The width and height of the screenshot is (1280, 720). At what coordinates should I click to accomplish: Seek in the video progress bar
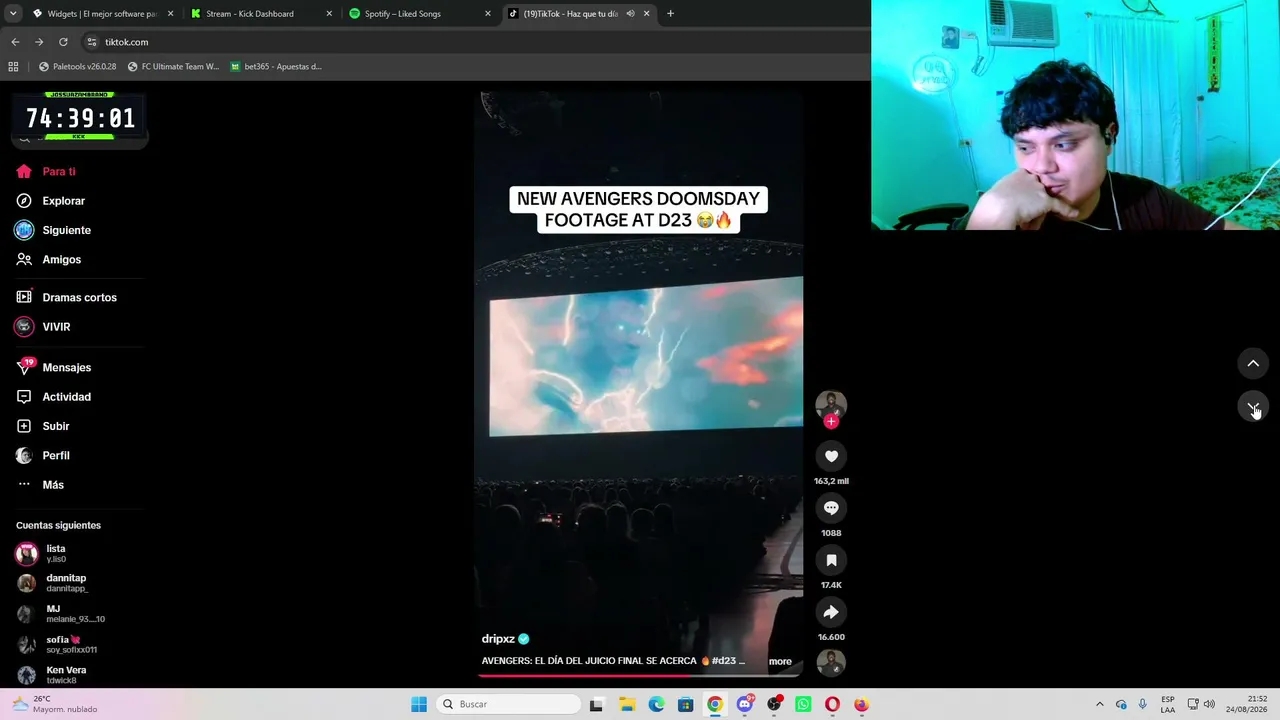639,675
